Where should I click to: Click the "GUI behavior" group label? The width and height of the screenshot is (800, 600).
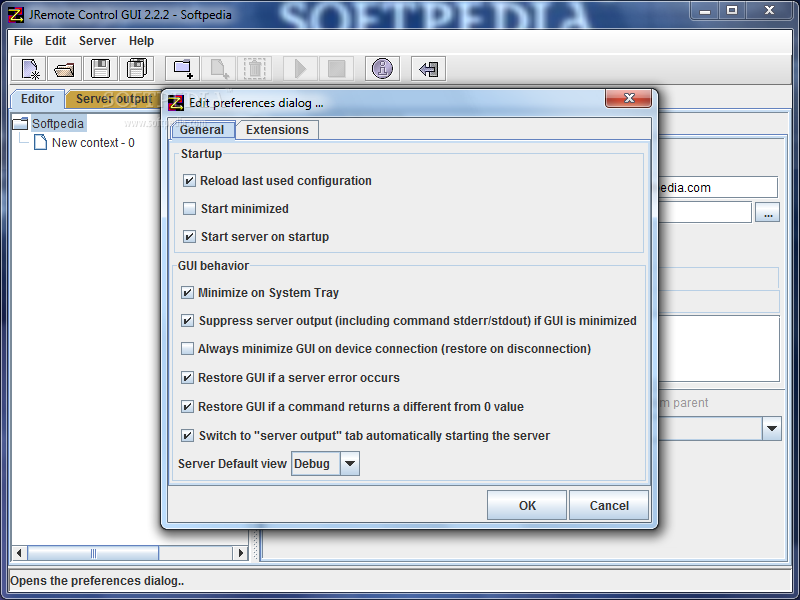[x=213, y=266]
